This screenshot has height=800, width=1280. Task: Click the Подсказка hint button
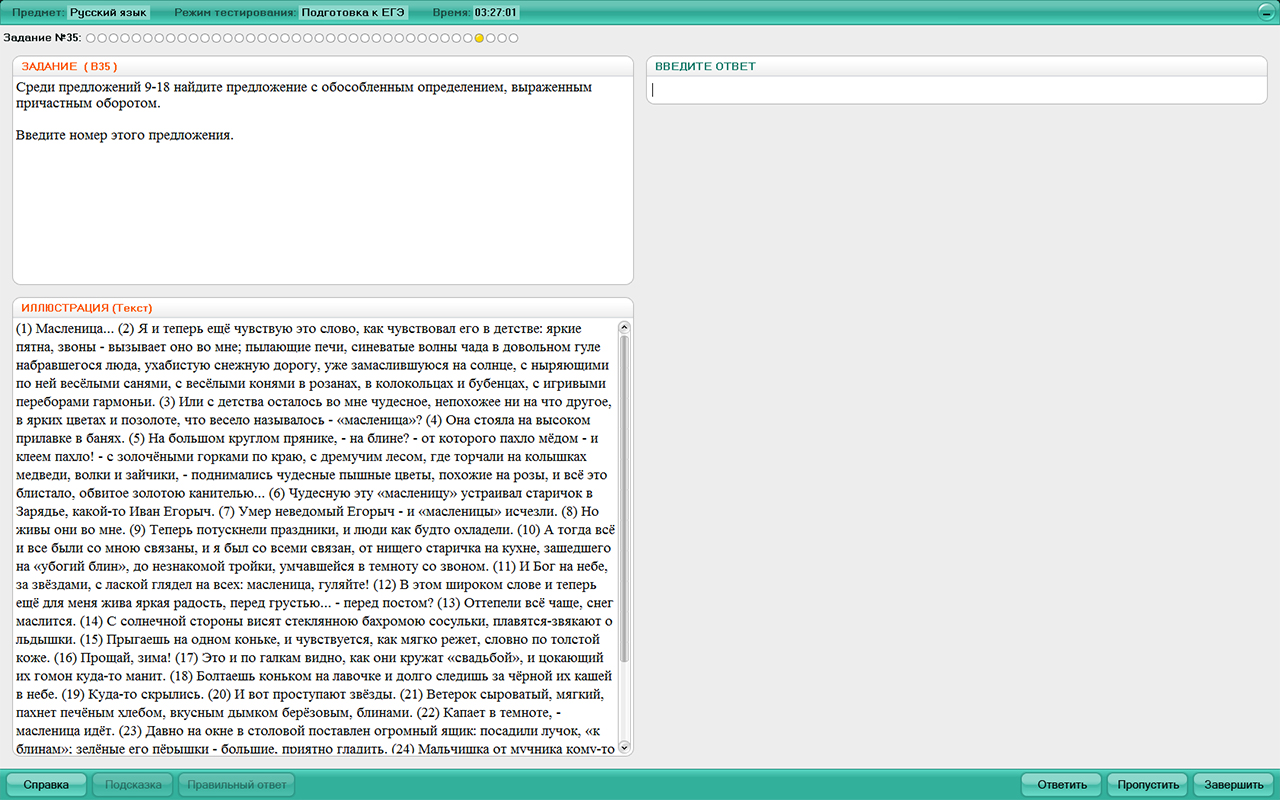133,785
